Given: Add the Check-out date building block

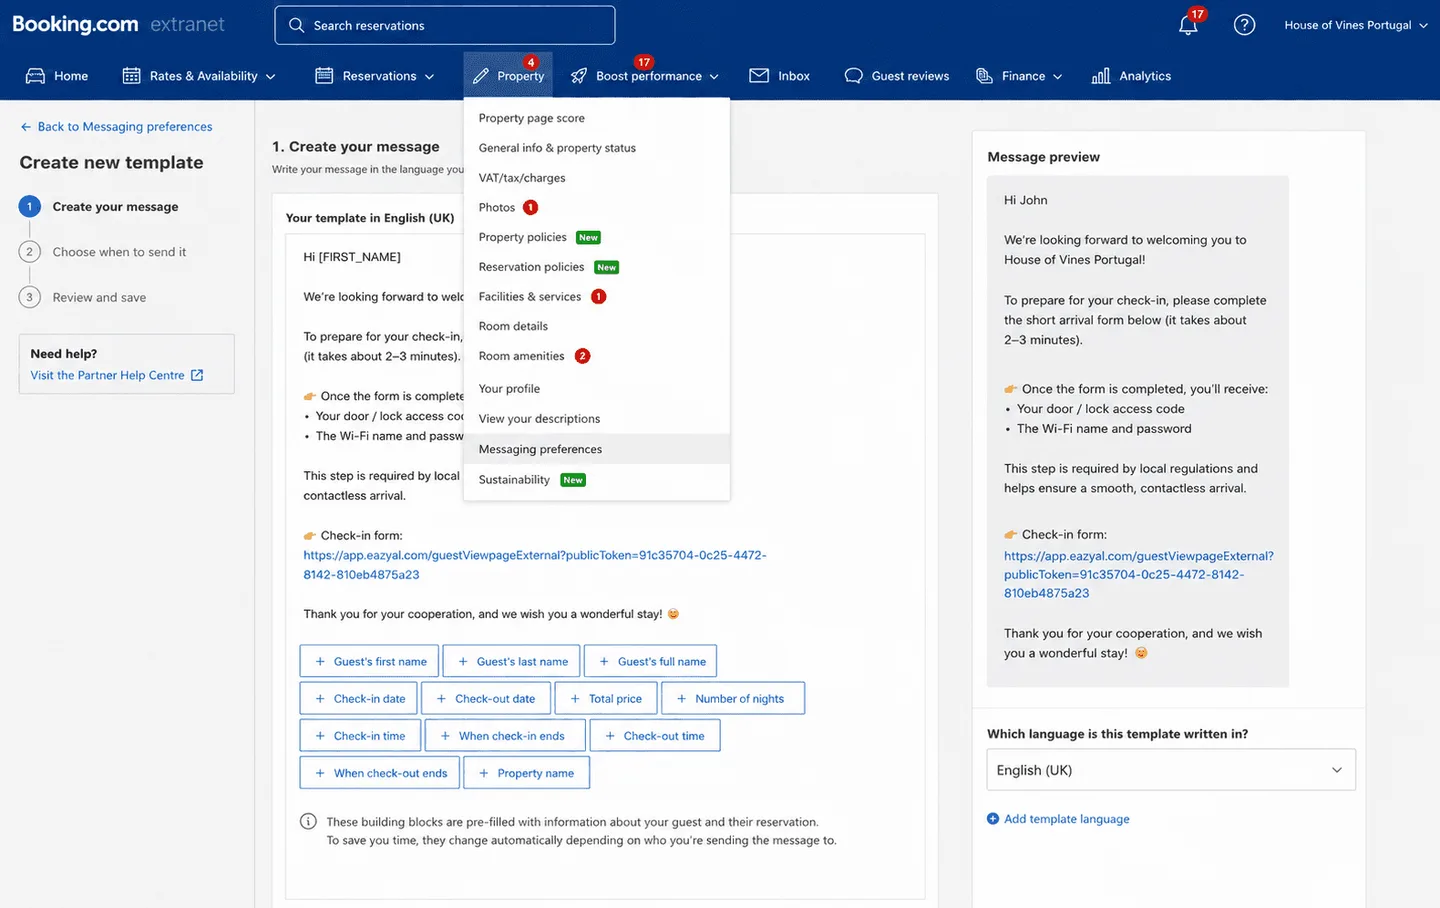Looking at the screenshot, I should tap(486, 698).
